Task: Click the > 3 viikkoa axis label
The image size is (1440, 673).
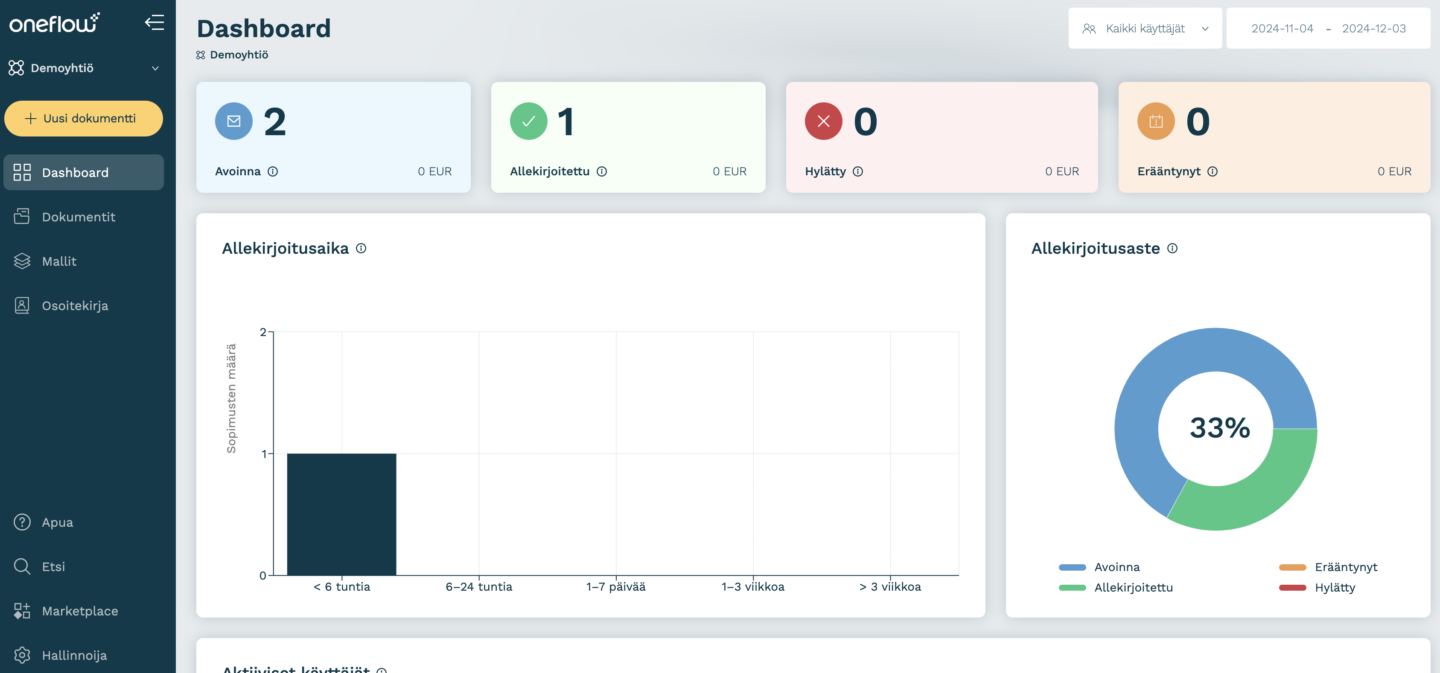Action: tap(890, 587)
